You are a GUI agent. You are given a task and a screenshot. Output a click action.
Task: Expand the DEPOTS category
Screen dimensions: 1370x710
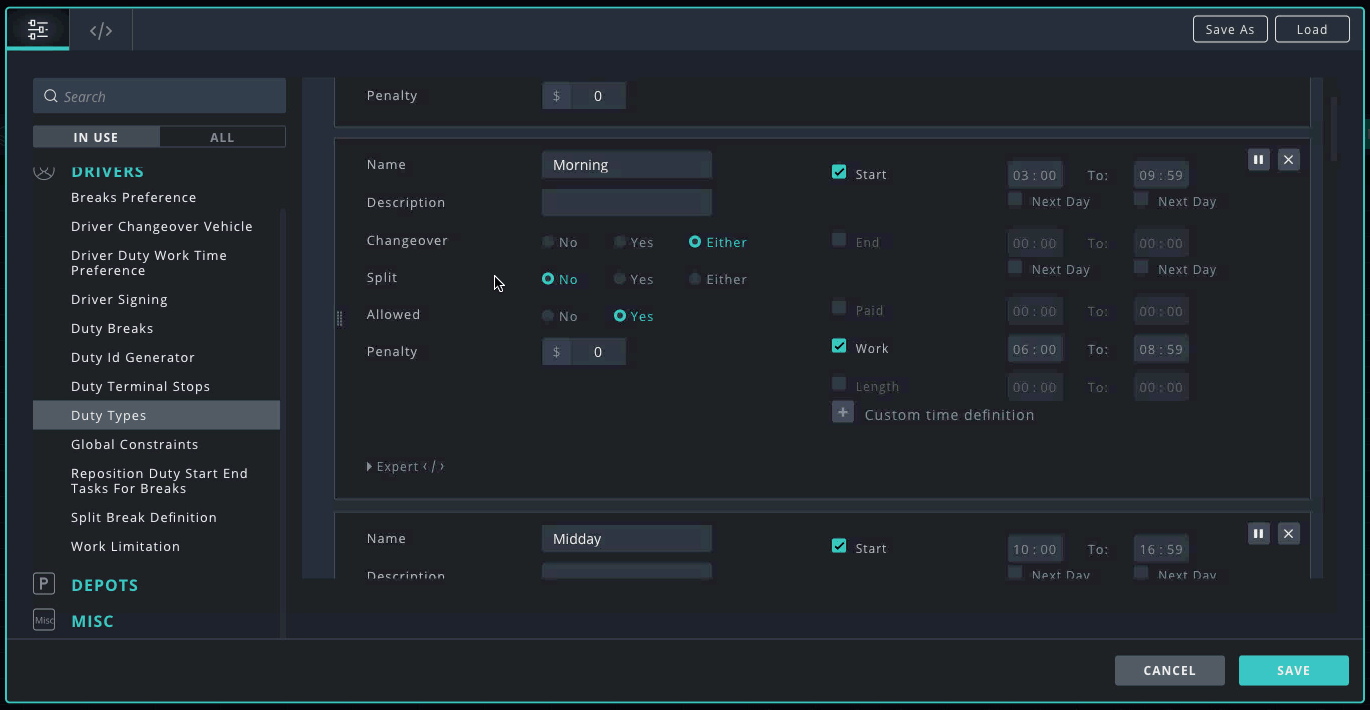(x=105, y=585)
